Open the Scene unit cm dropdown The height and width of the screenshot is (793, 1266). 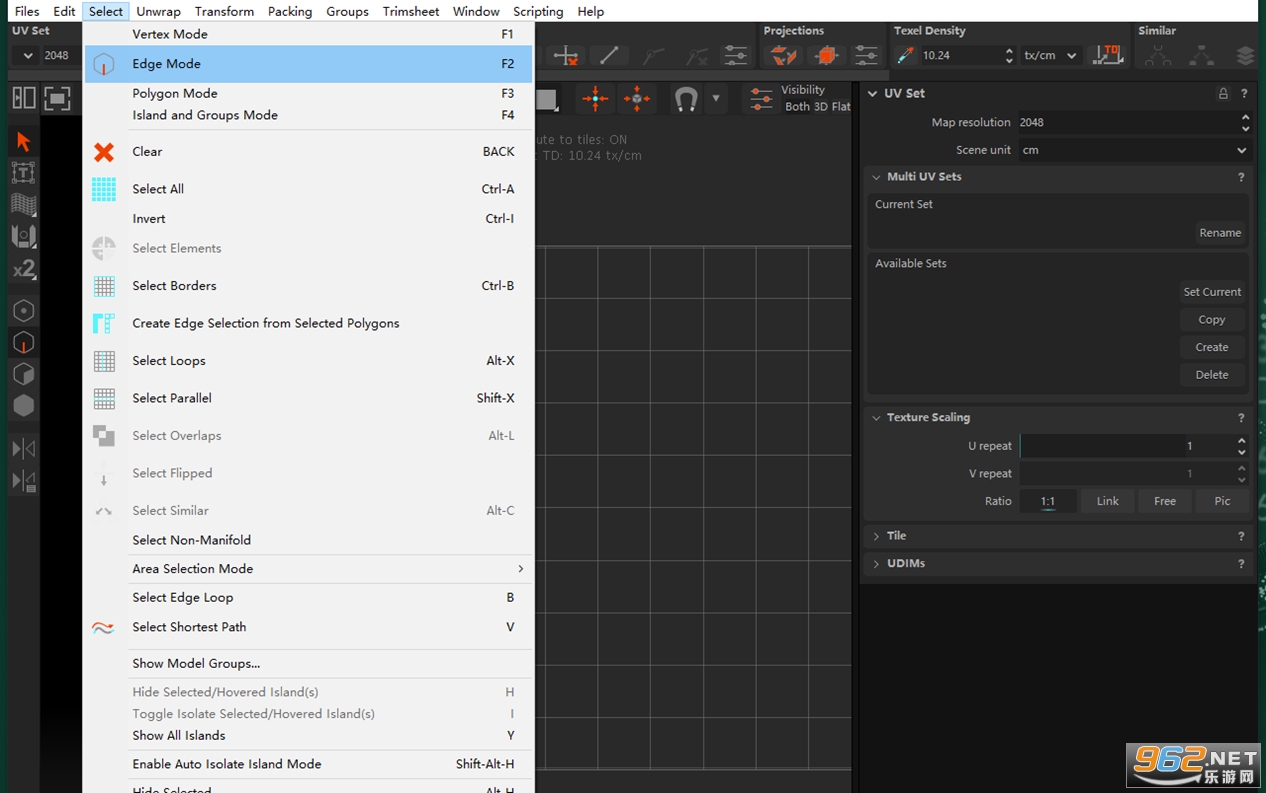[1134, 150]
